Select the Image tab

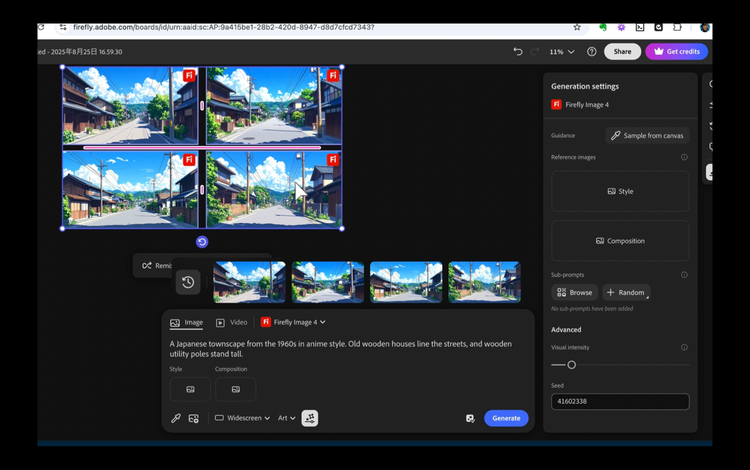coord(187,322)
